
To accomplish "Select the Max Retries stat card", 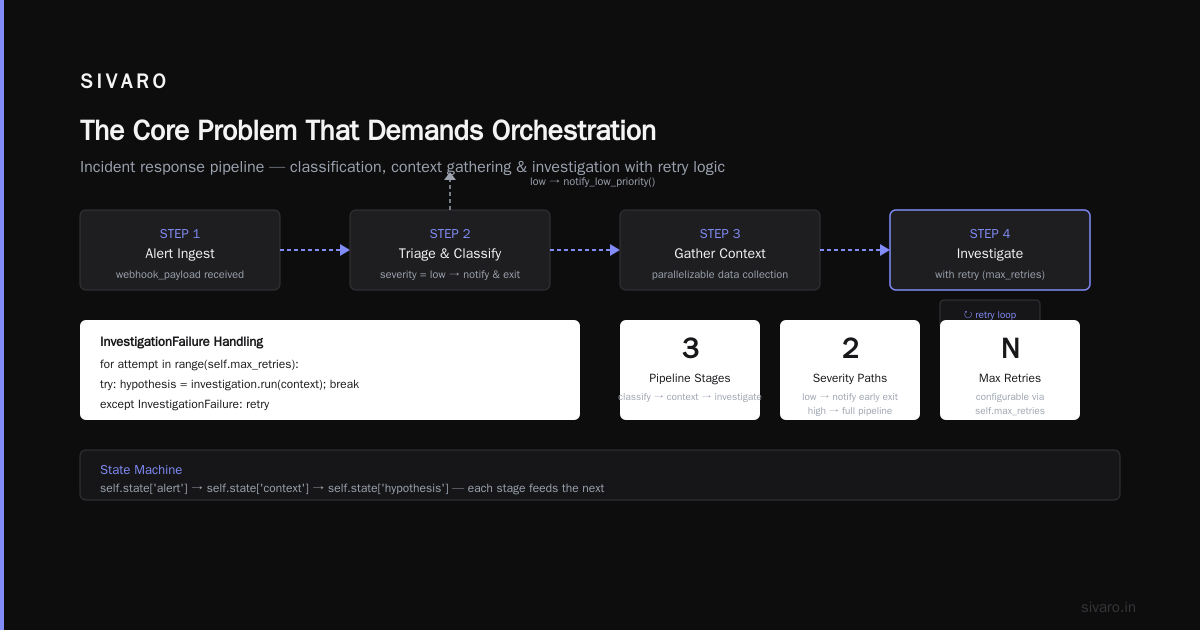I will 1010,370.
